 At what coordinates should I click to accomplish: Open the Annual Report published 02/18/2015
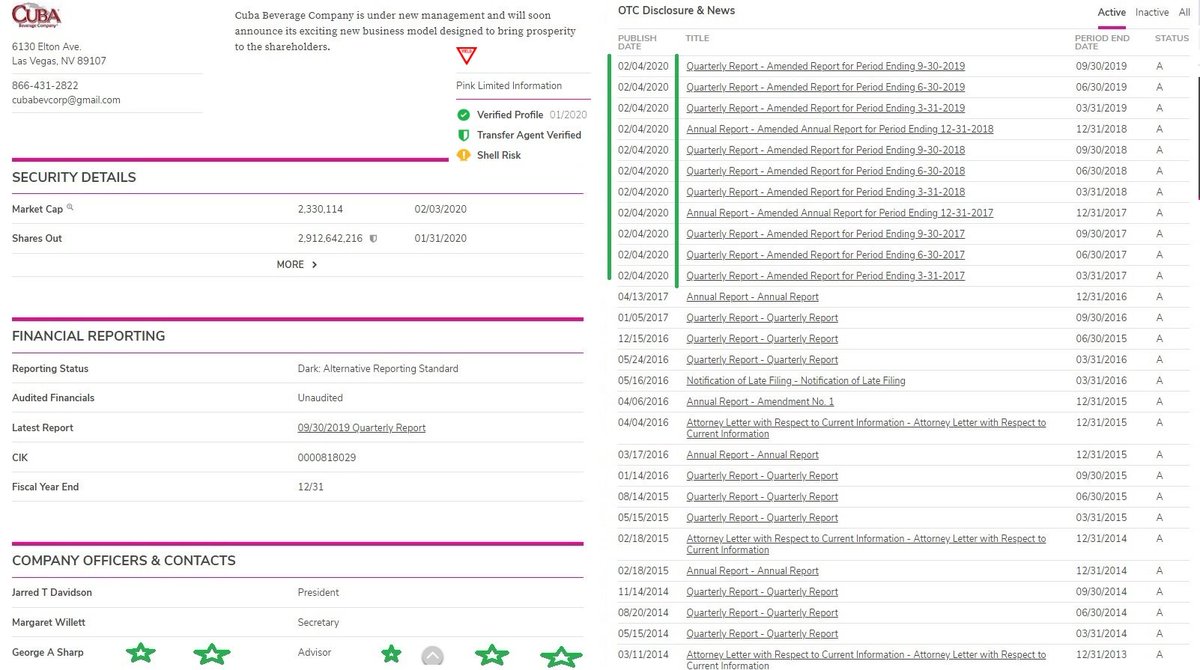[752, 571]
